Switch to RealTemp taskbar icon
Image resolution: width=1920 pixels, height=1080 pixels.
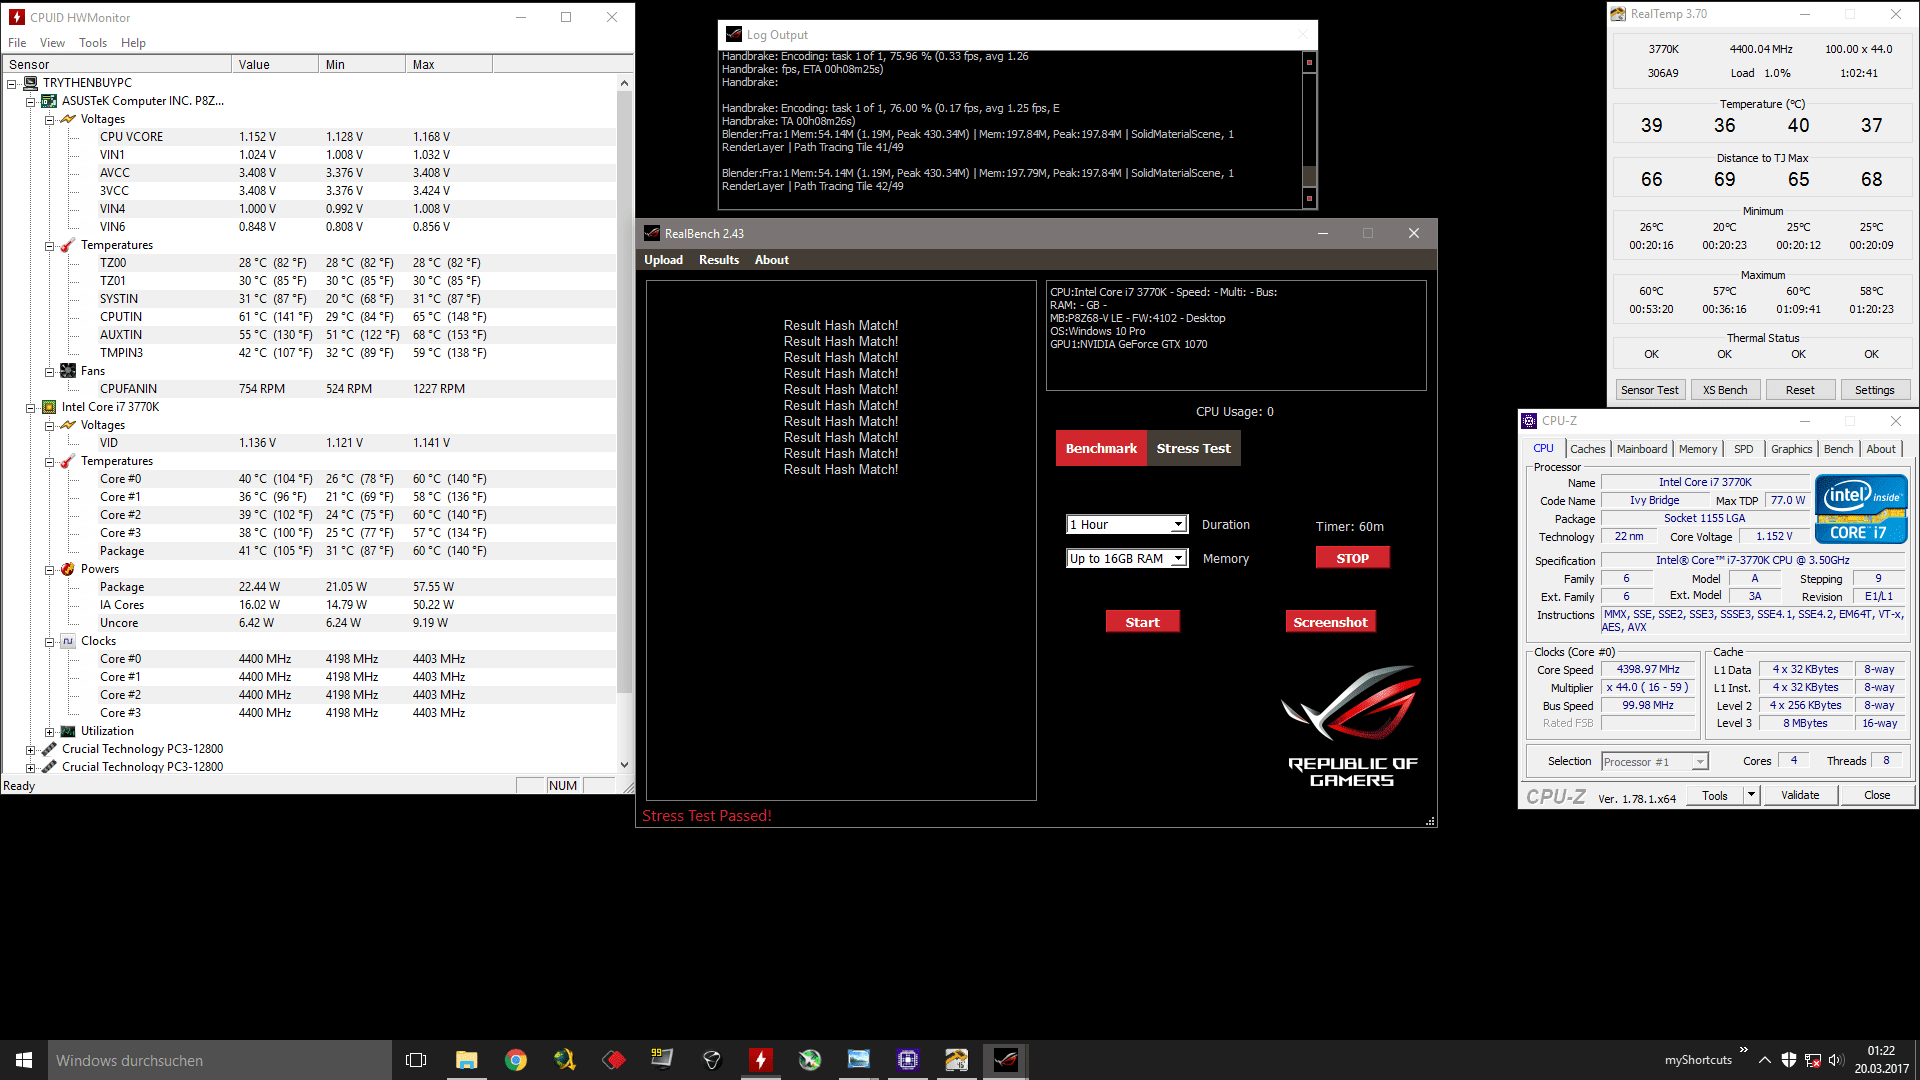[956, 1060]
